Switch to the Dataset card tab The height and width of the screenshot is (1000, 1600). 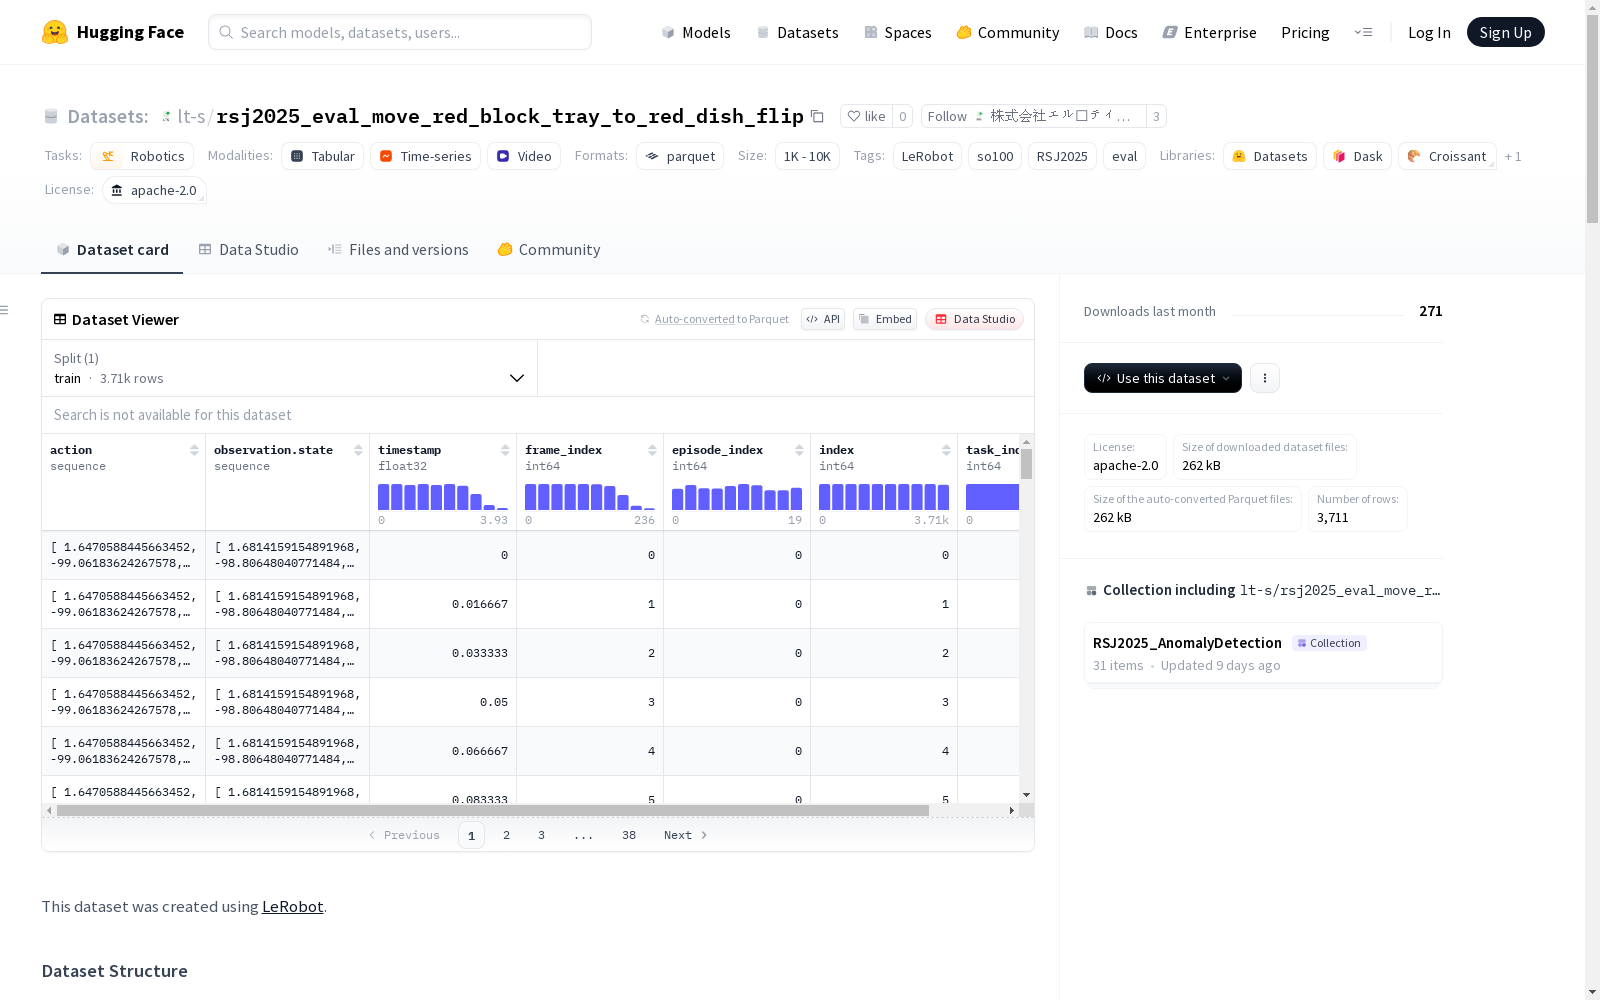[x=112, y=250]
